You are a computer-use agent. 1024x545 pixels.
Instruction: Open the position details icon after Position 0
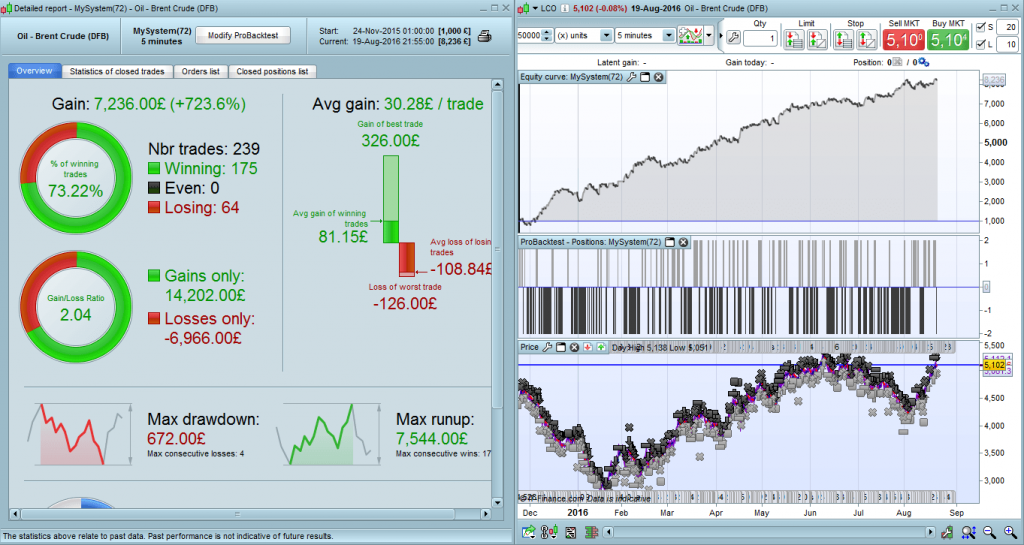tap(898, 62)
